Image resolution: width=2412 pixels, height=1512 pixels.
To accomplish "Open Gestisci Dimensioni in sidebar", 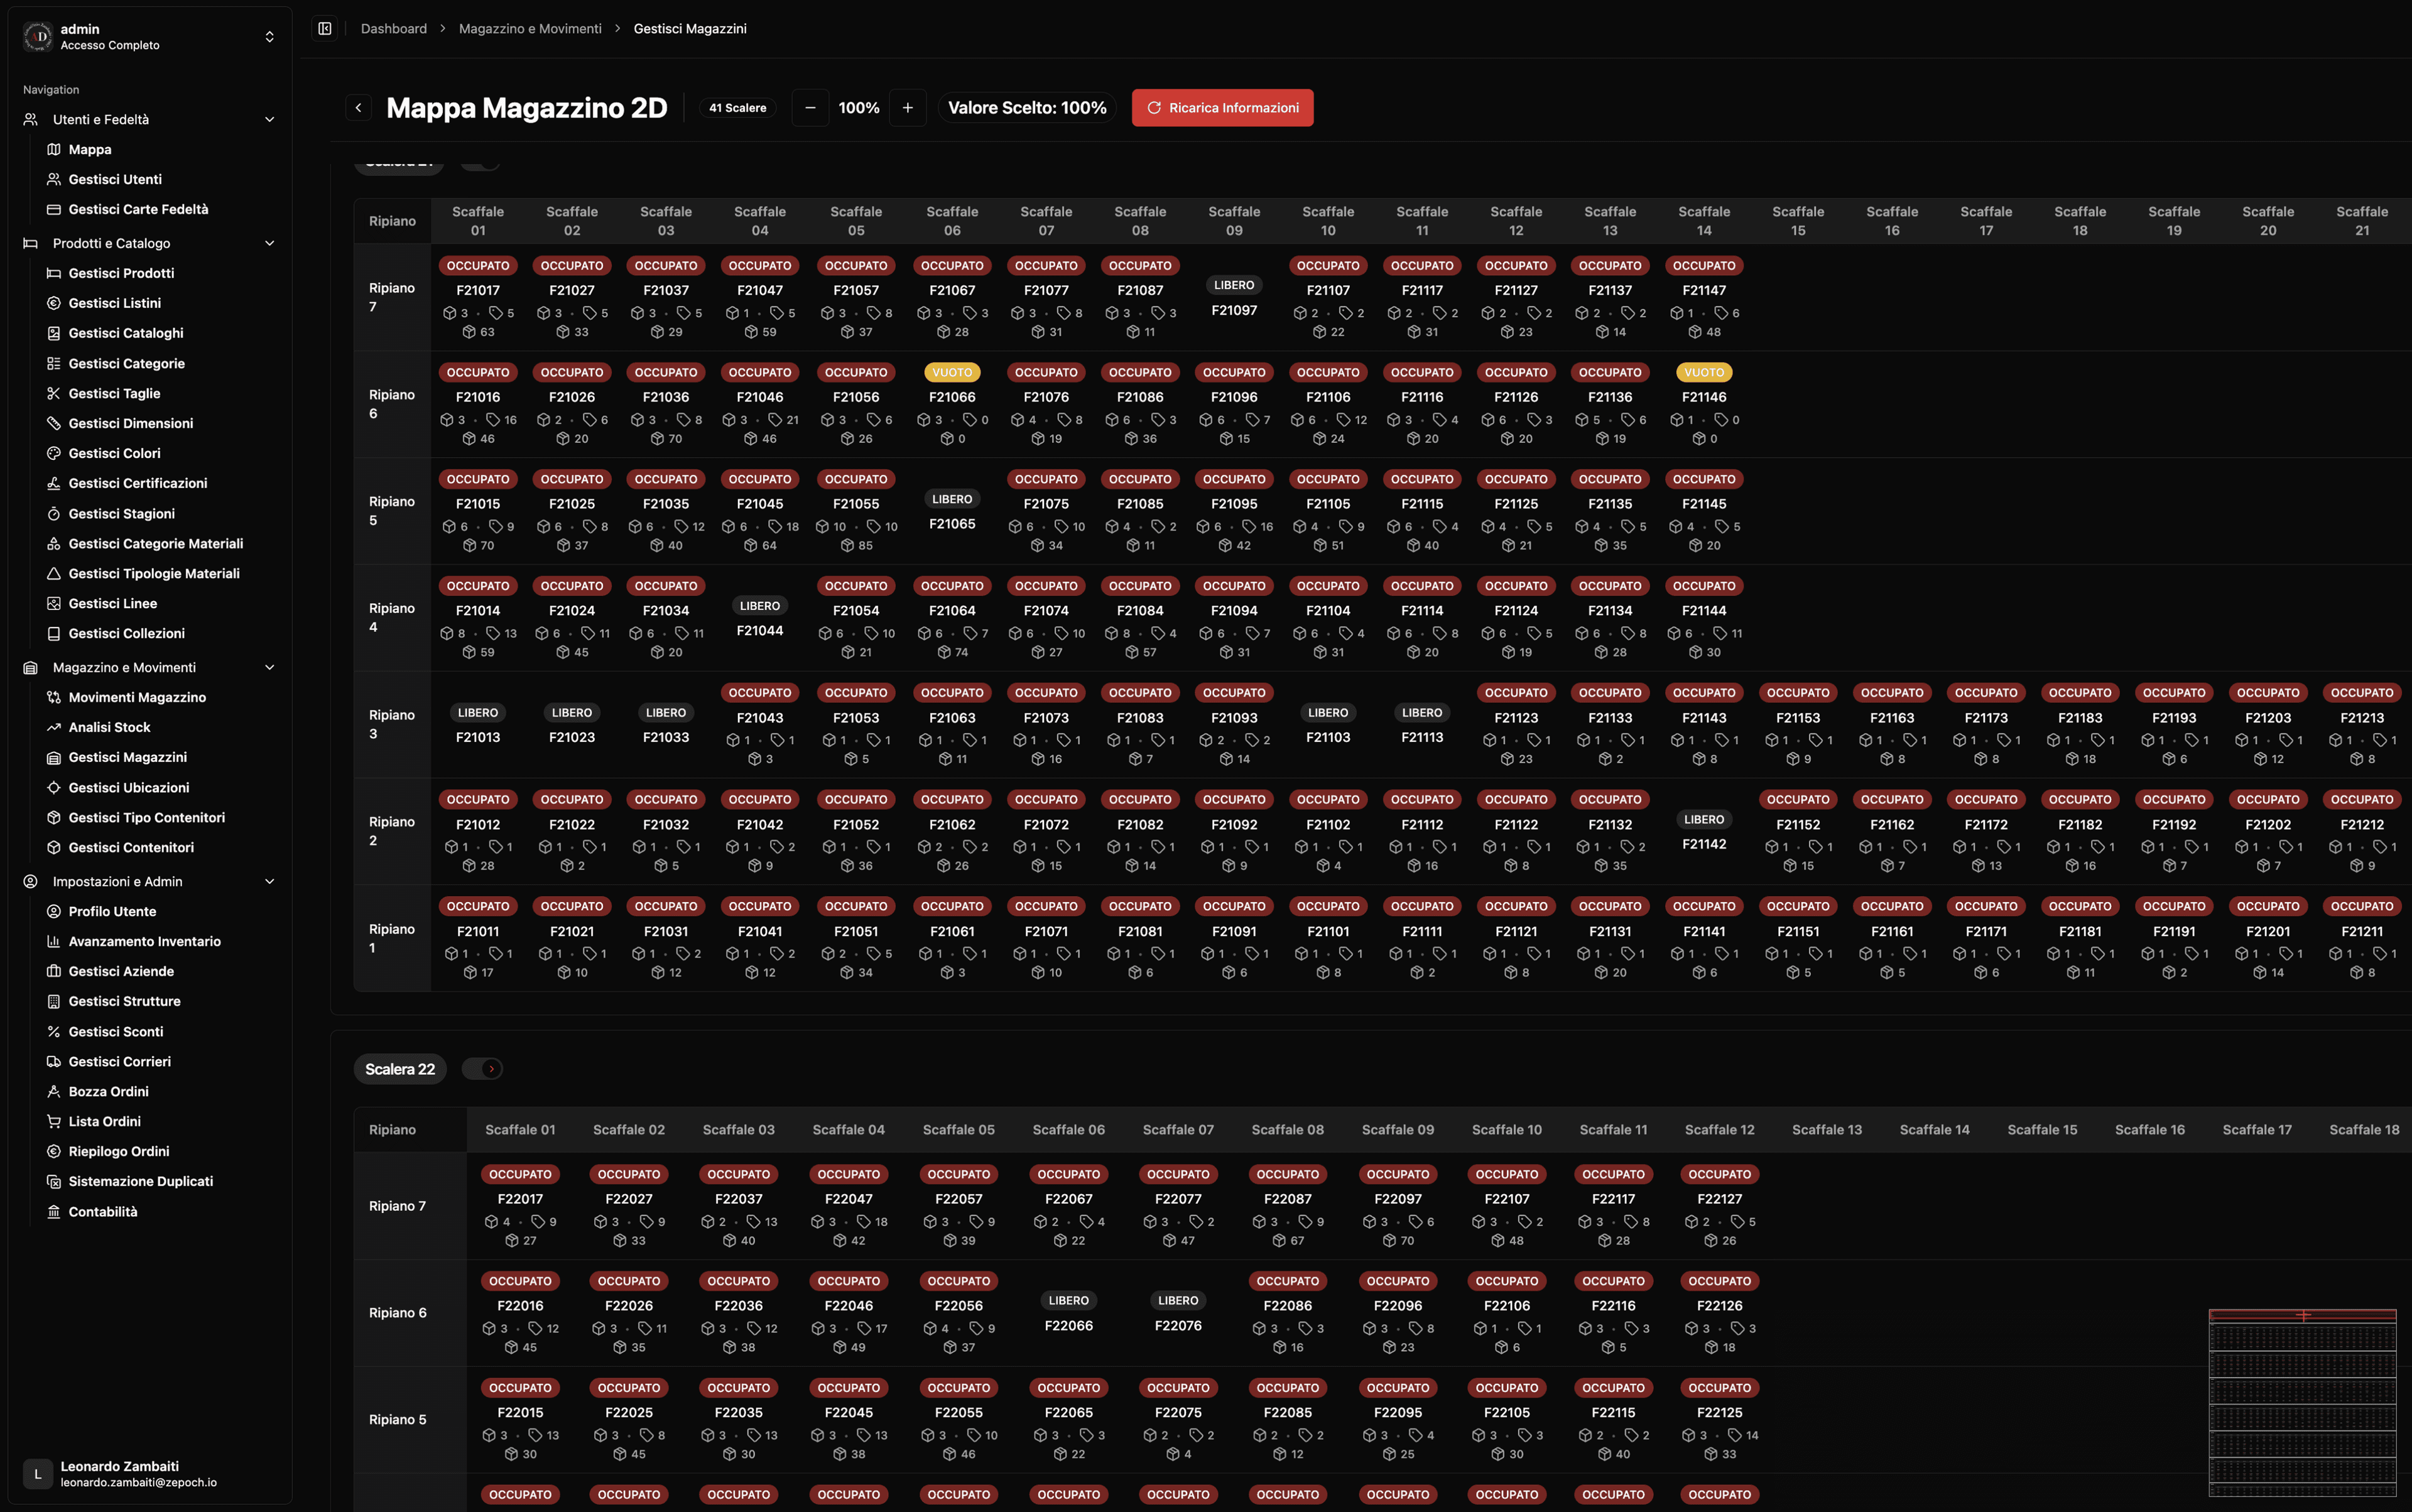I will point(130,423).
